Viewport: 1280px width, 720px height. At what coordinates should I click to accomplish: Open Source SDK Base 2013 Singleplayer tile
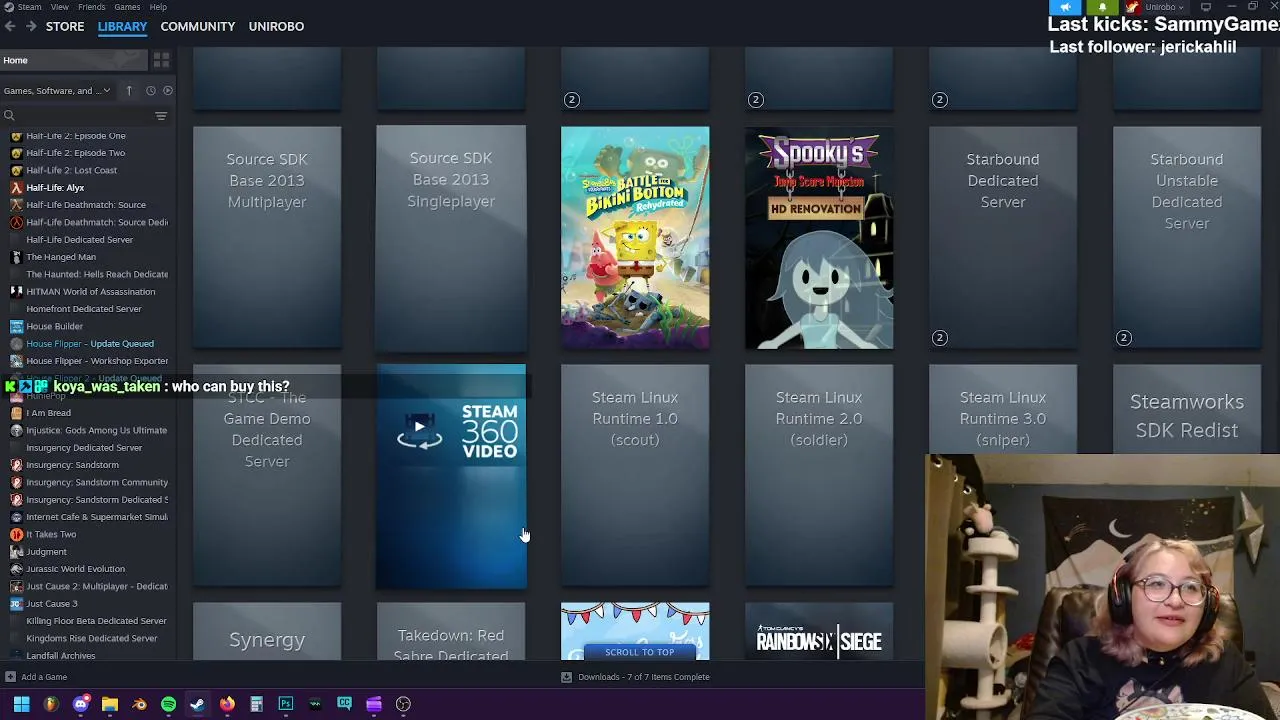click(451, 238)
